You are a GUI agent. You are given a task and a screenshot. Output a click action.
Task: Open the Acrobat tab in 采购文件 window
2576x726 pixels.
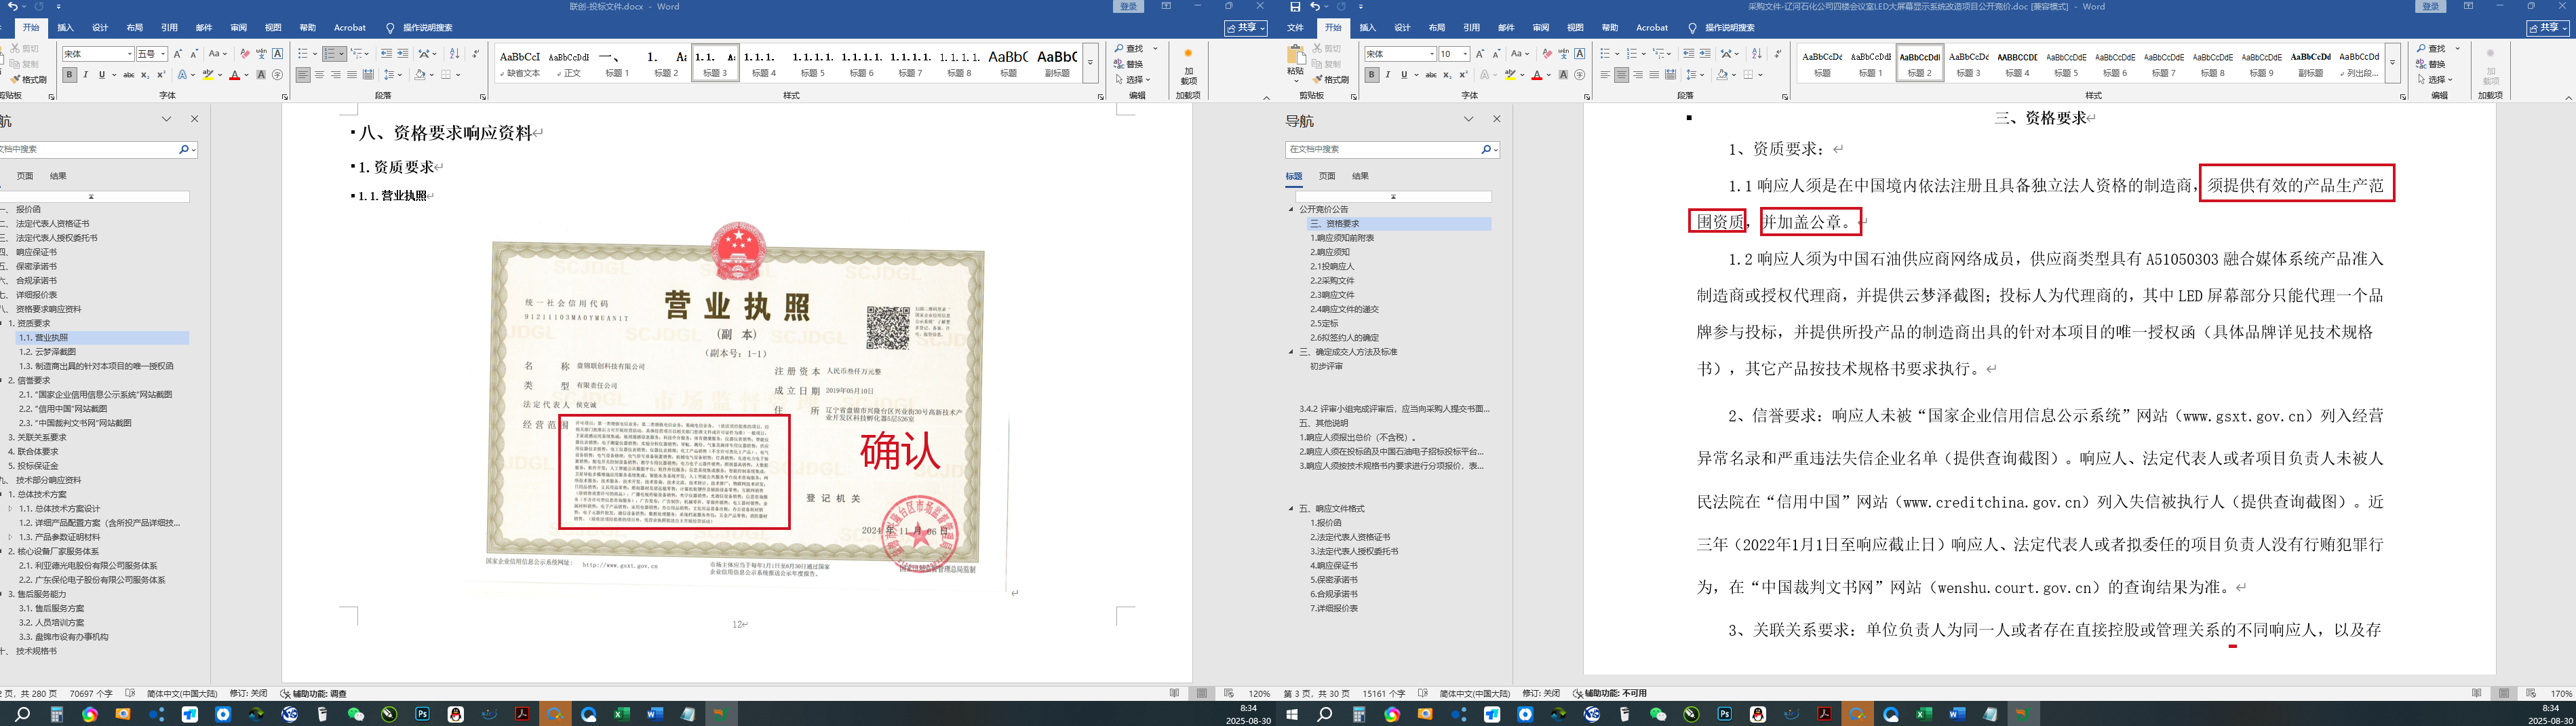[x=1652, y=28]
